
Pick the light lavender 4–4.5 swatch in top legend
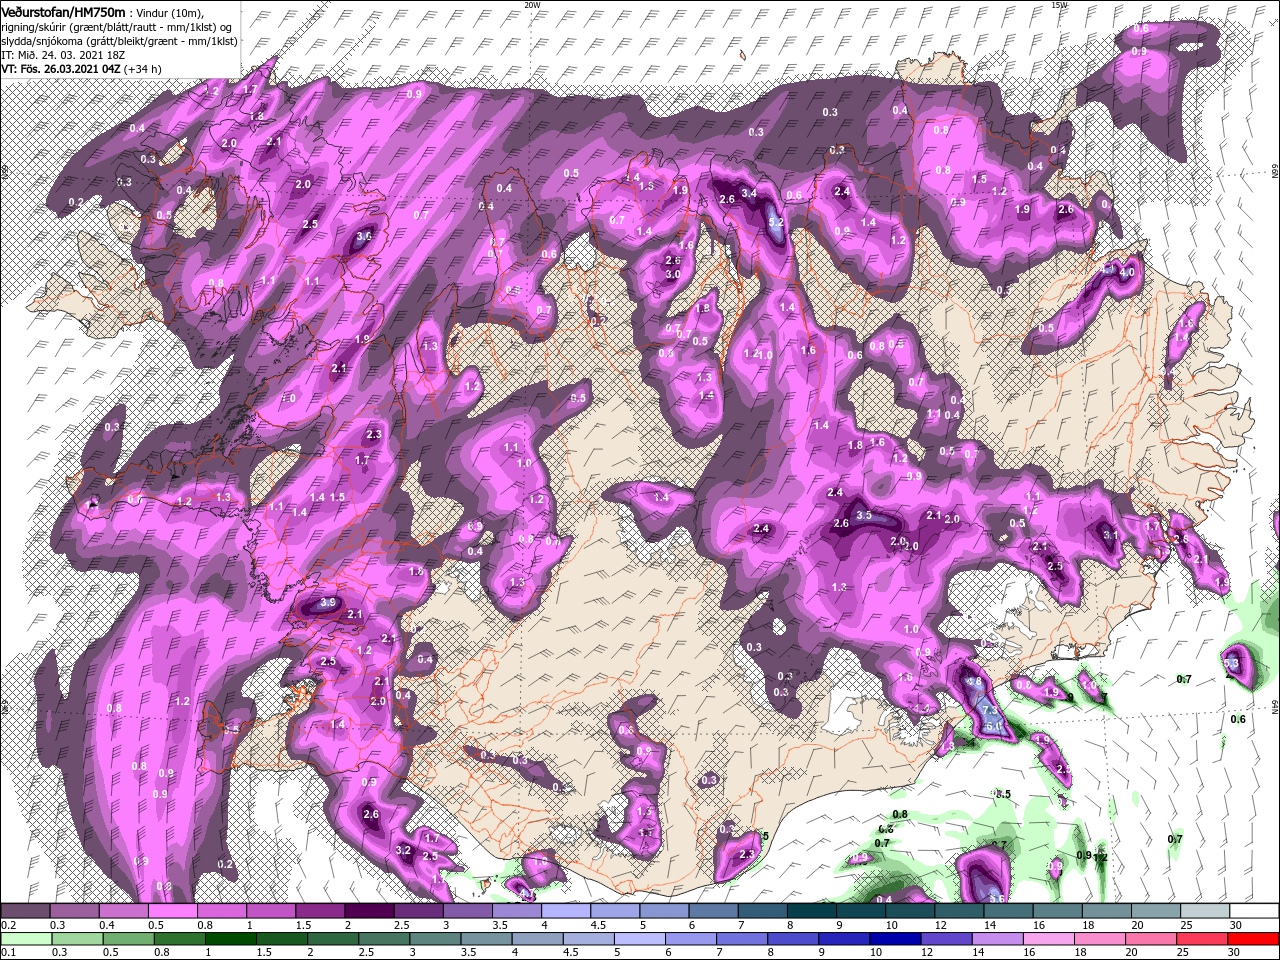point(567,911)
